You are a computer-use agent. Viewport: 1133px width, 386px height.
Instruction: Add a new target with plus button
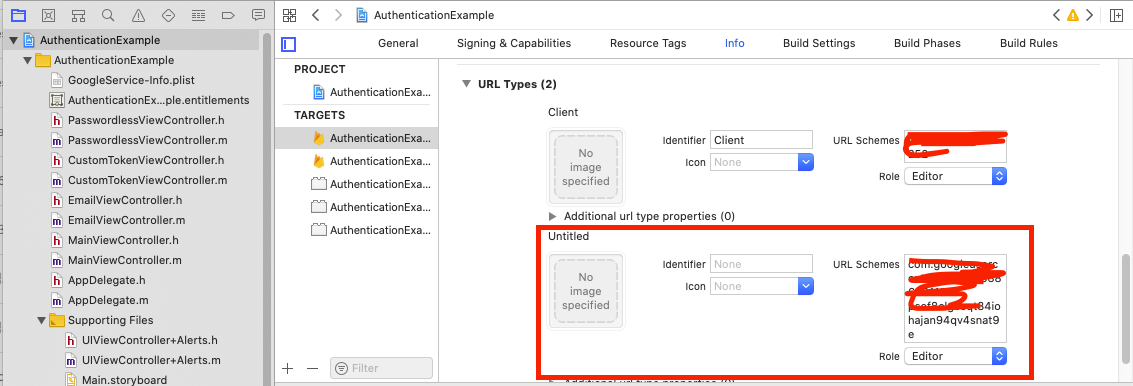[x=288, y=368]
